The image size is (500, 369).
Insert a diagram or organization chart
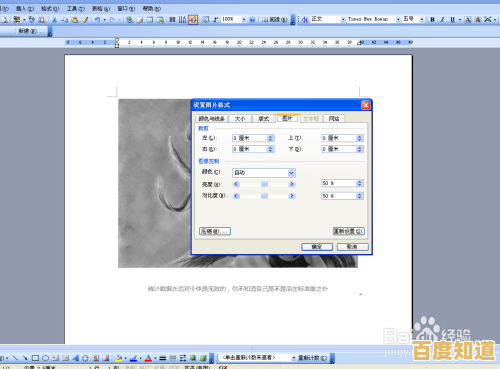click(85, 358)
